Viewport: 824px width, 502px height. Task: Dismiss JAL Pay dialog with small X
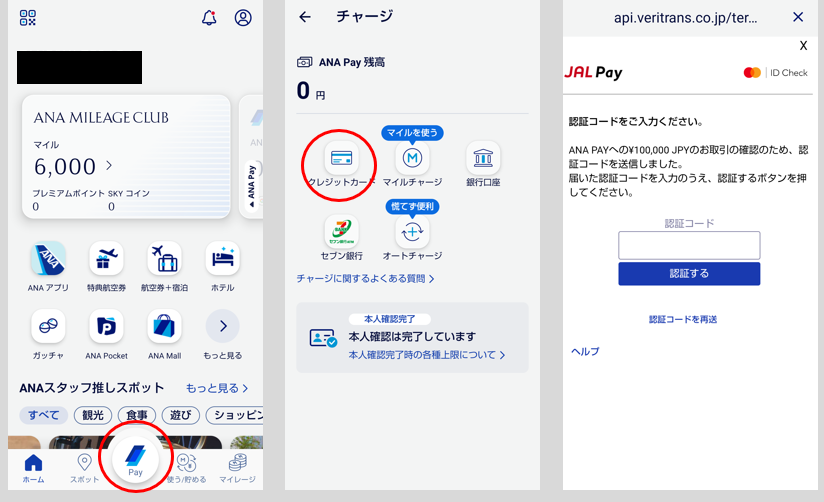pos(803,46)
